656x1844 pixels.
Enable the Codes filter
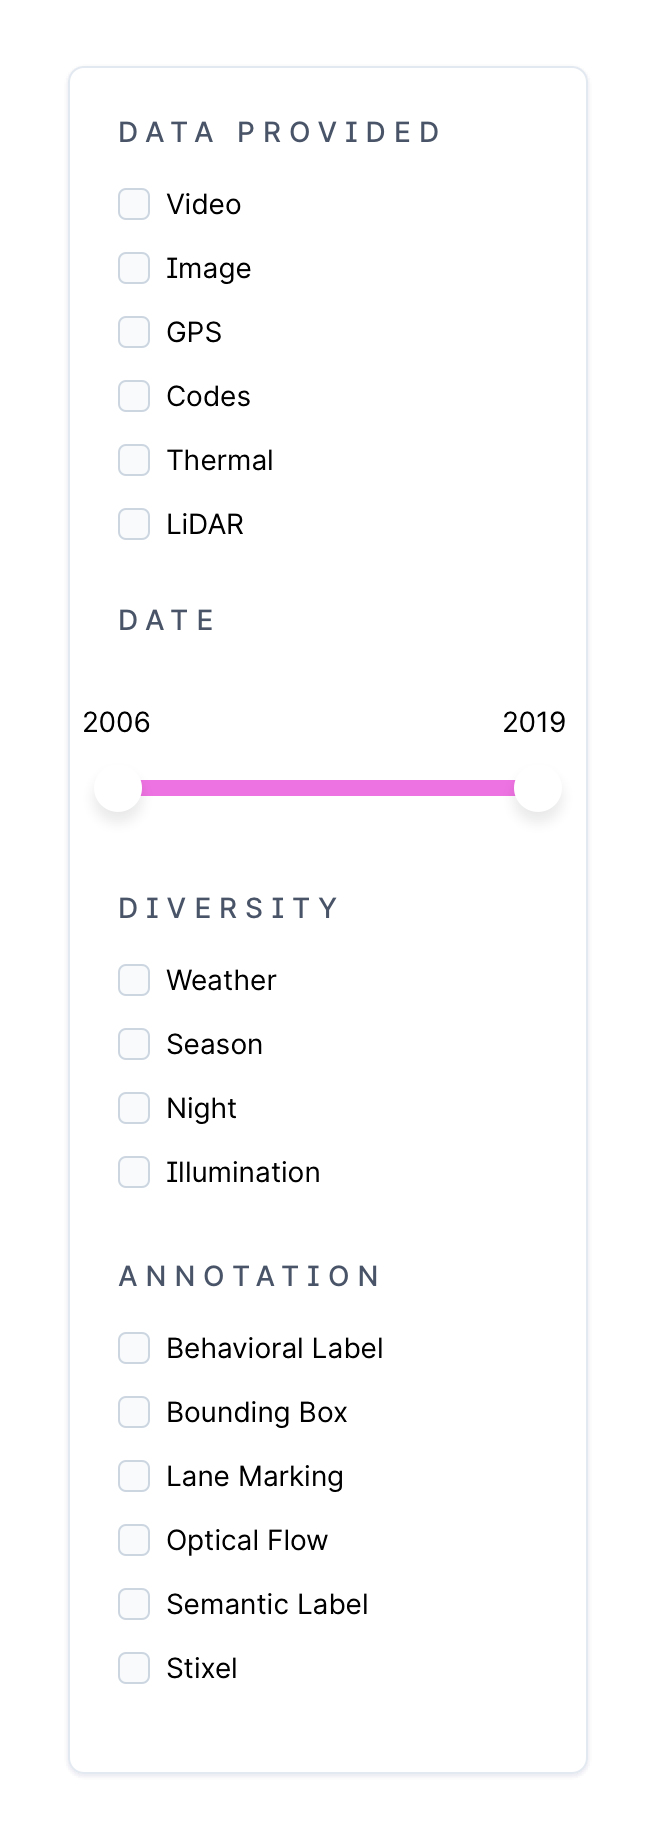(x=133, y=396)
